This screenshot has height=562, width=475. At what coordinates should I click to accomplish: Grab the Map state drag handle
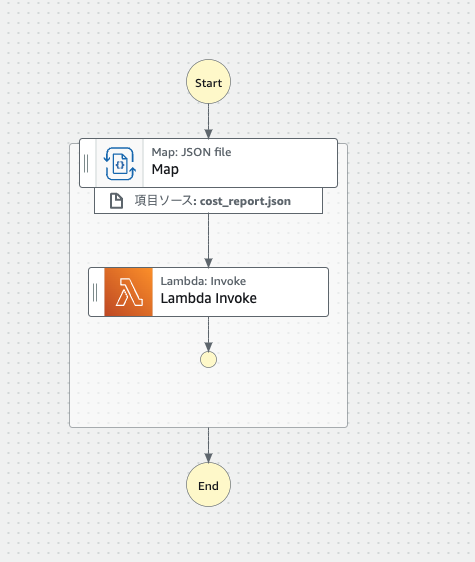pyautogui.click(x=86, y=163)
